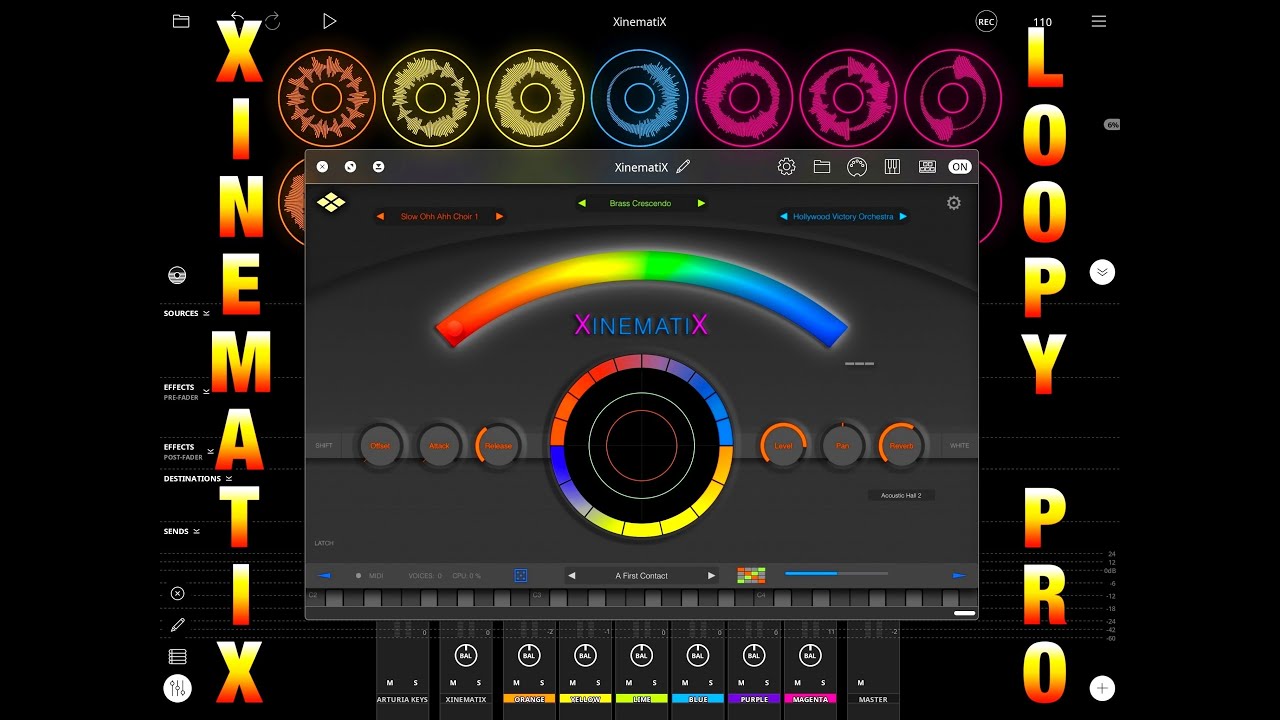Add new element with plus button
The width and height of the screenshot is (1280, 720).
1102,688
